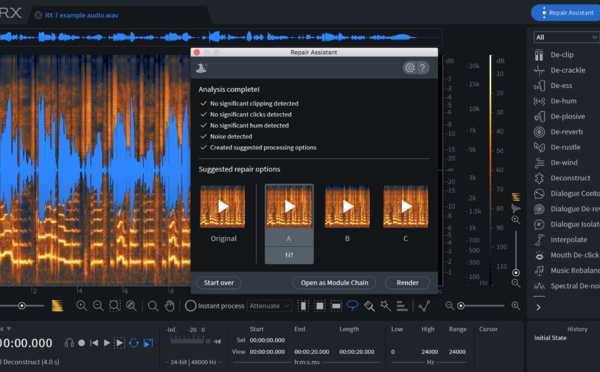Open the Attenuate mode dropdown
This screenshot has height=372, width=600.
click(x=270, y=306)
